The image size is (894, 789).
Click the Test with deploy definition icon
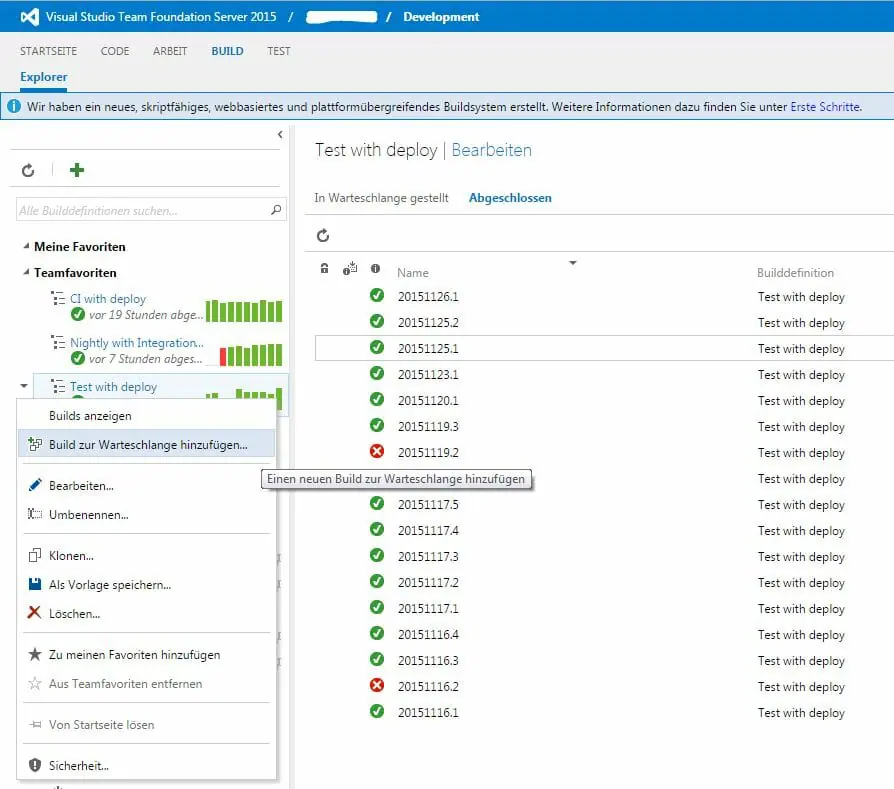tap(58, 386)
